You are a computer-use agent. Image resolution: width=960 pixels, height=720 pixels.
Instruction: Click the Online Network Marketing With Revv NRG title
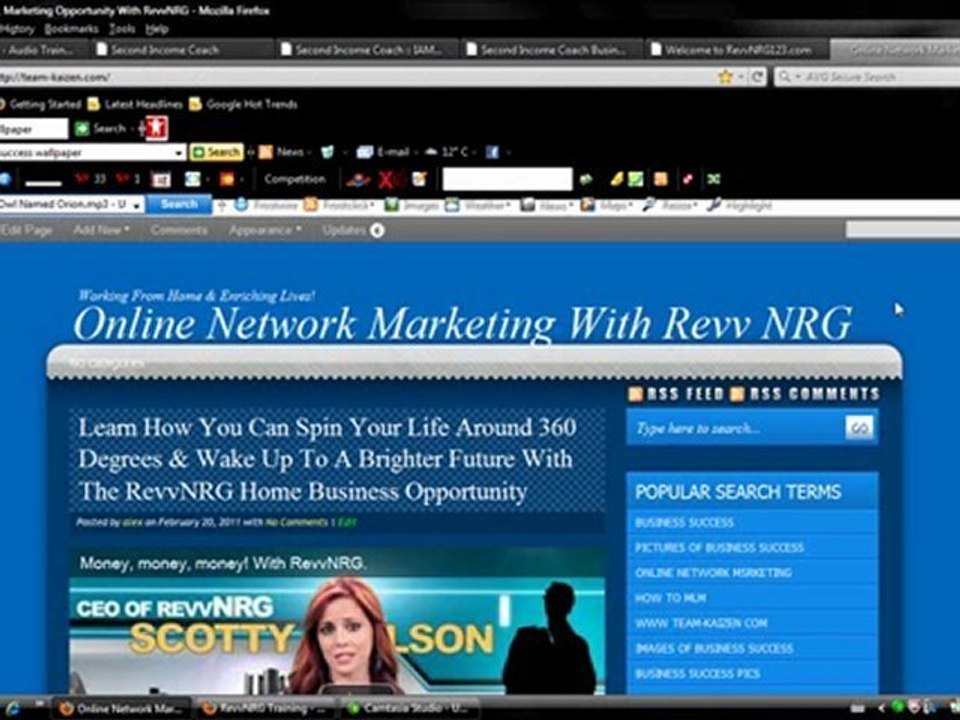pos(462,323)
